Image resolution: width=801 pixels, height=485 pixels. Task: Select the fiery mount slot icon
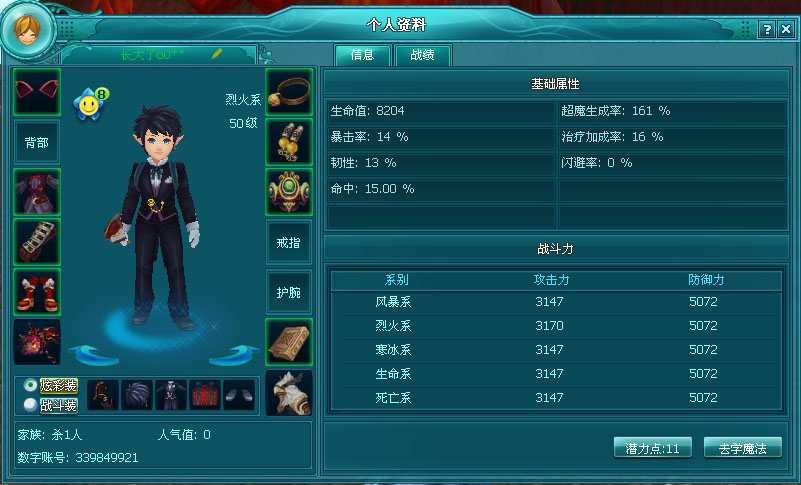[37, 342]
